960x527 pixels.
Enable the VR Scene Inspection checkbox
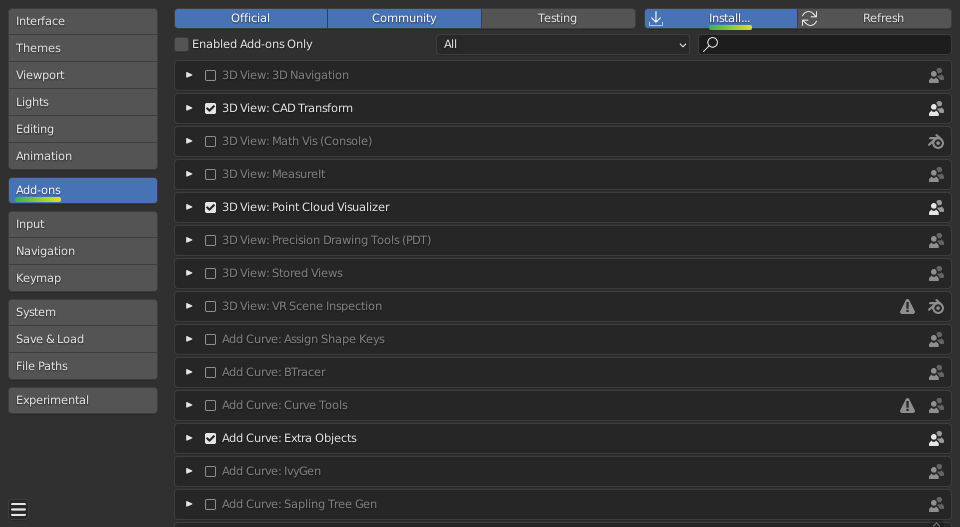point(210,307)
